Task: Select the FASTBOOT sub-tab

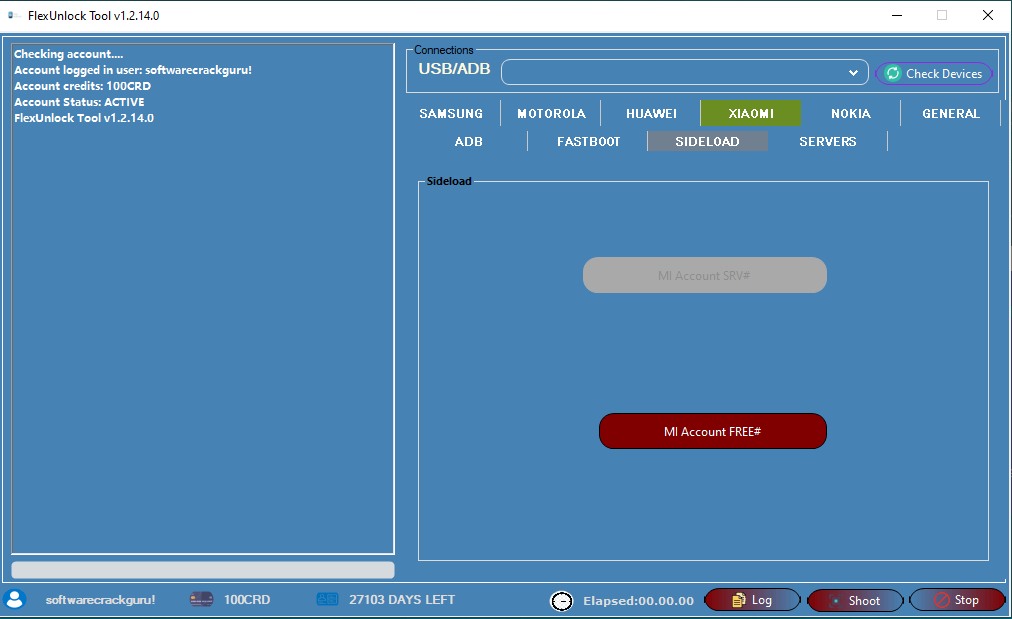Action: pyautogui.click(x=588, y=142)
